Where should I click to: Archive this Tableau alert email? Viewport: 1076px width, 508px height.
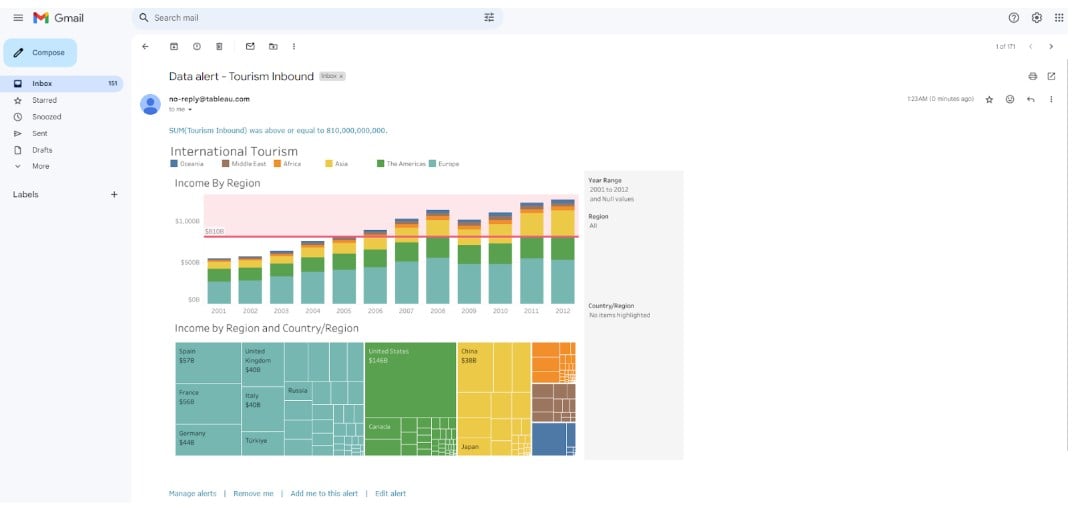[173, 46]
